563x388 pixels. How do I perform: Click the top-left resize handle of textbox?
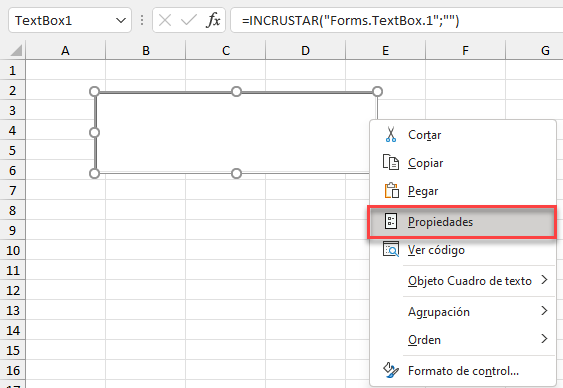tap(94, 92)
